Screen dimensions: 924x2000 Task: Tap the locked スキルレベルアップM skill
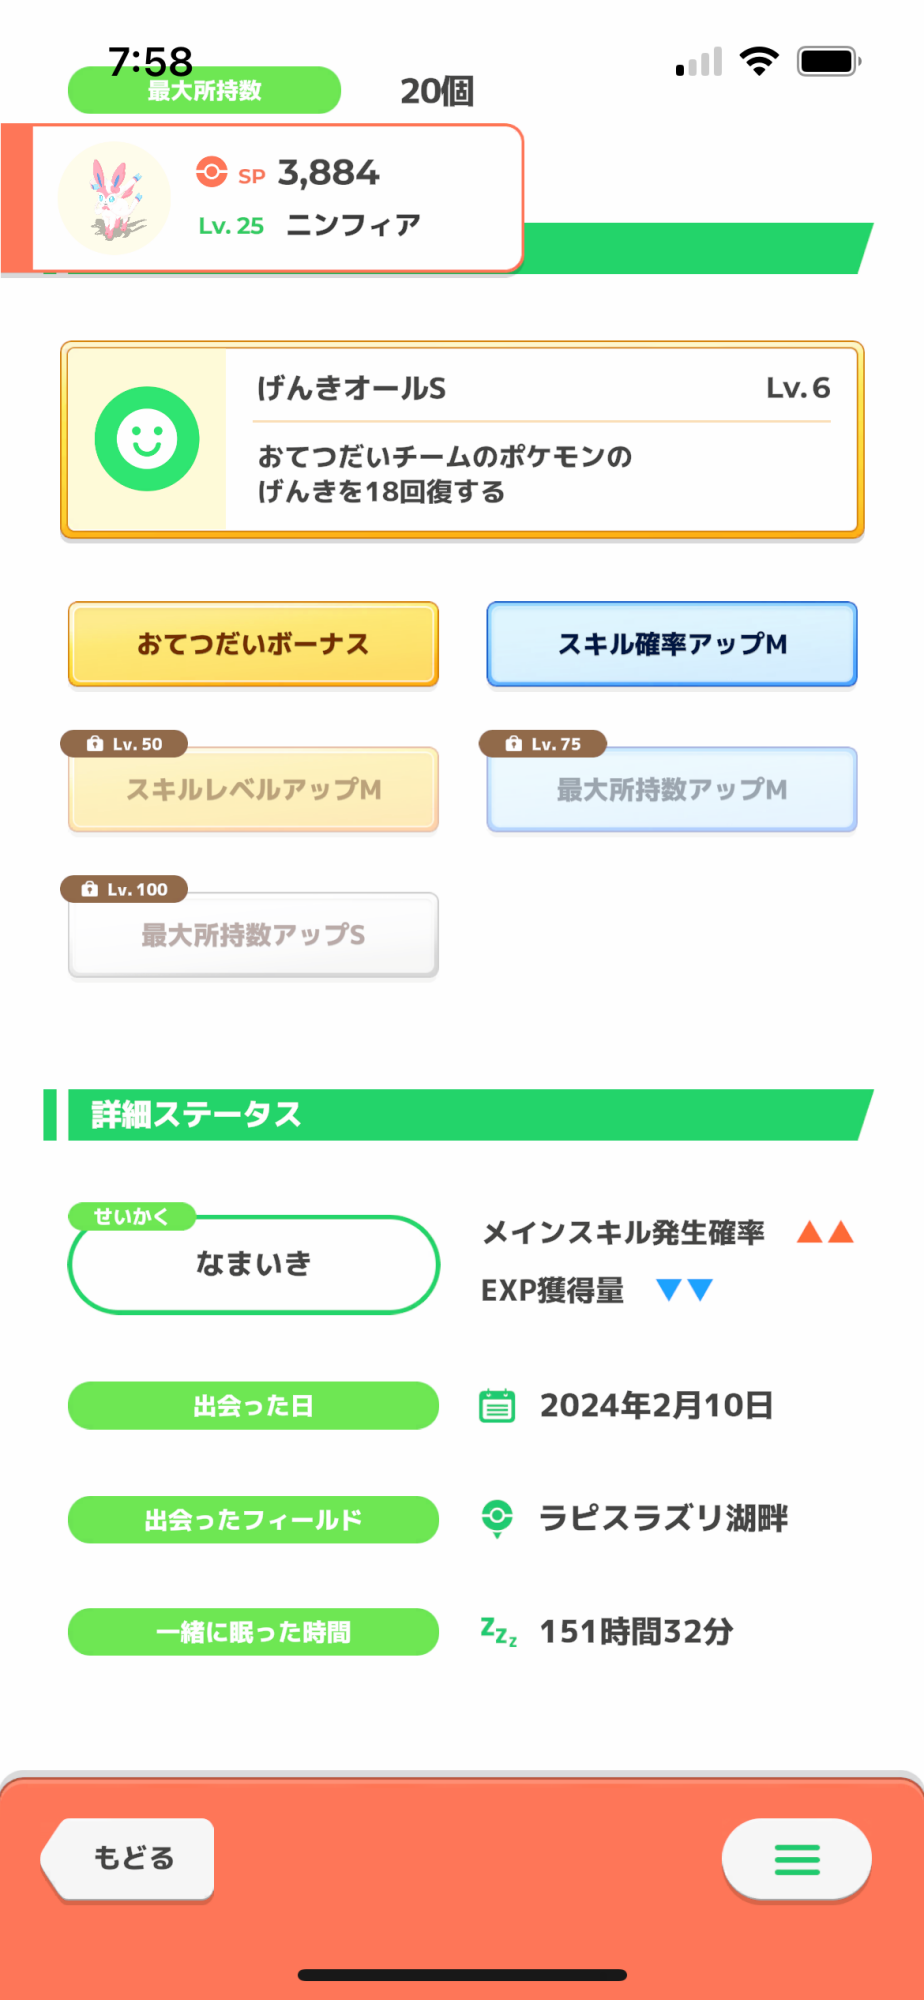point(253,789)
